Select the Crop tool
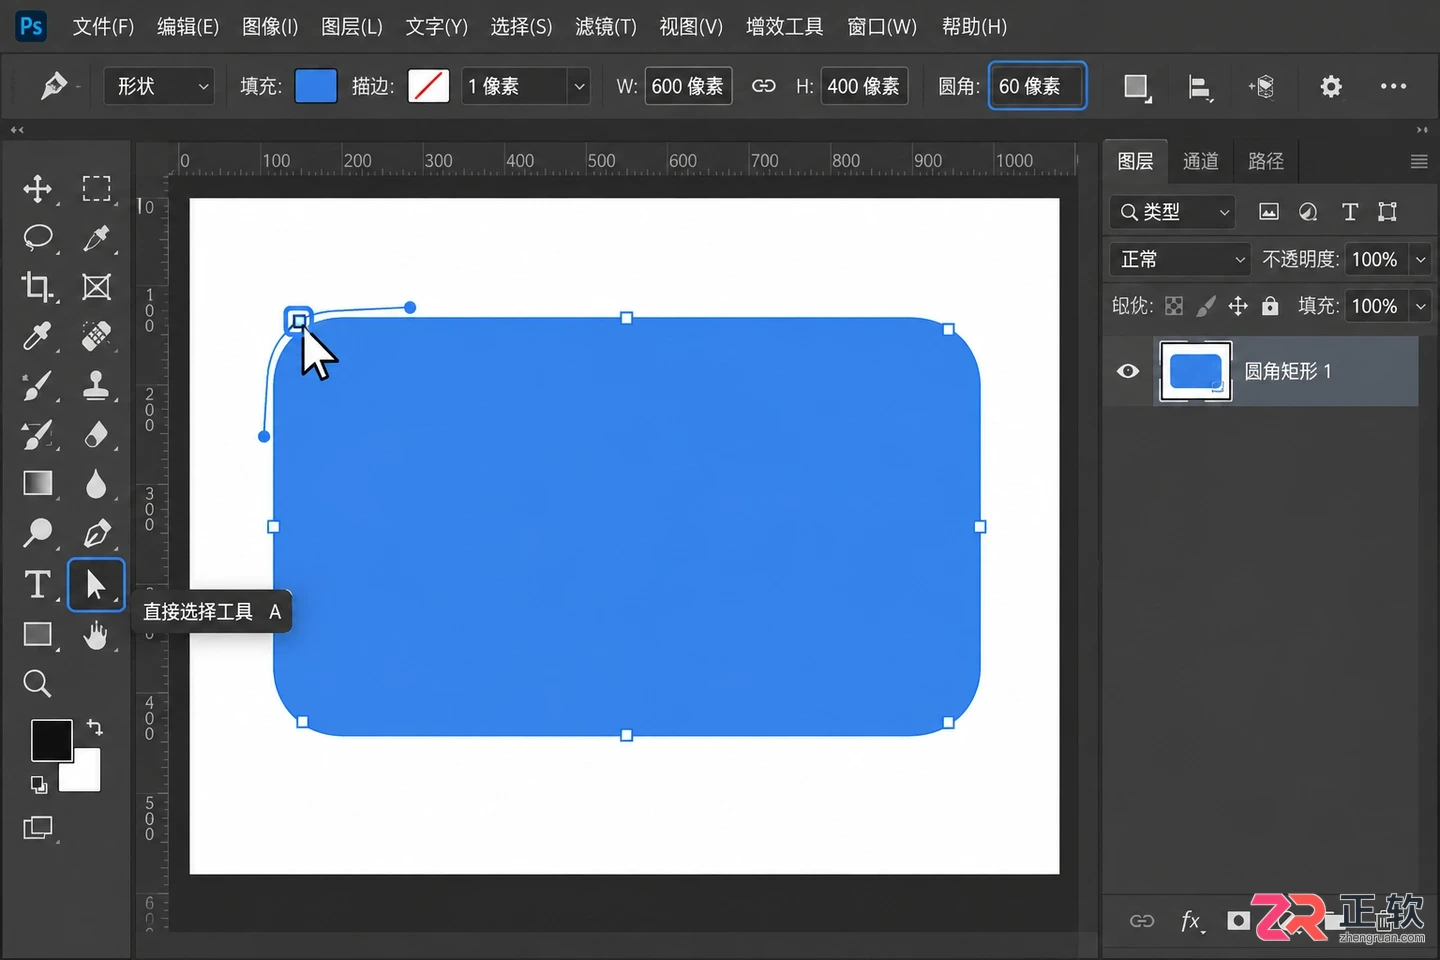Screen dimensions: 1440x960 pos(37,287)
